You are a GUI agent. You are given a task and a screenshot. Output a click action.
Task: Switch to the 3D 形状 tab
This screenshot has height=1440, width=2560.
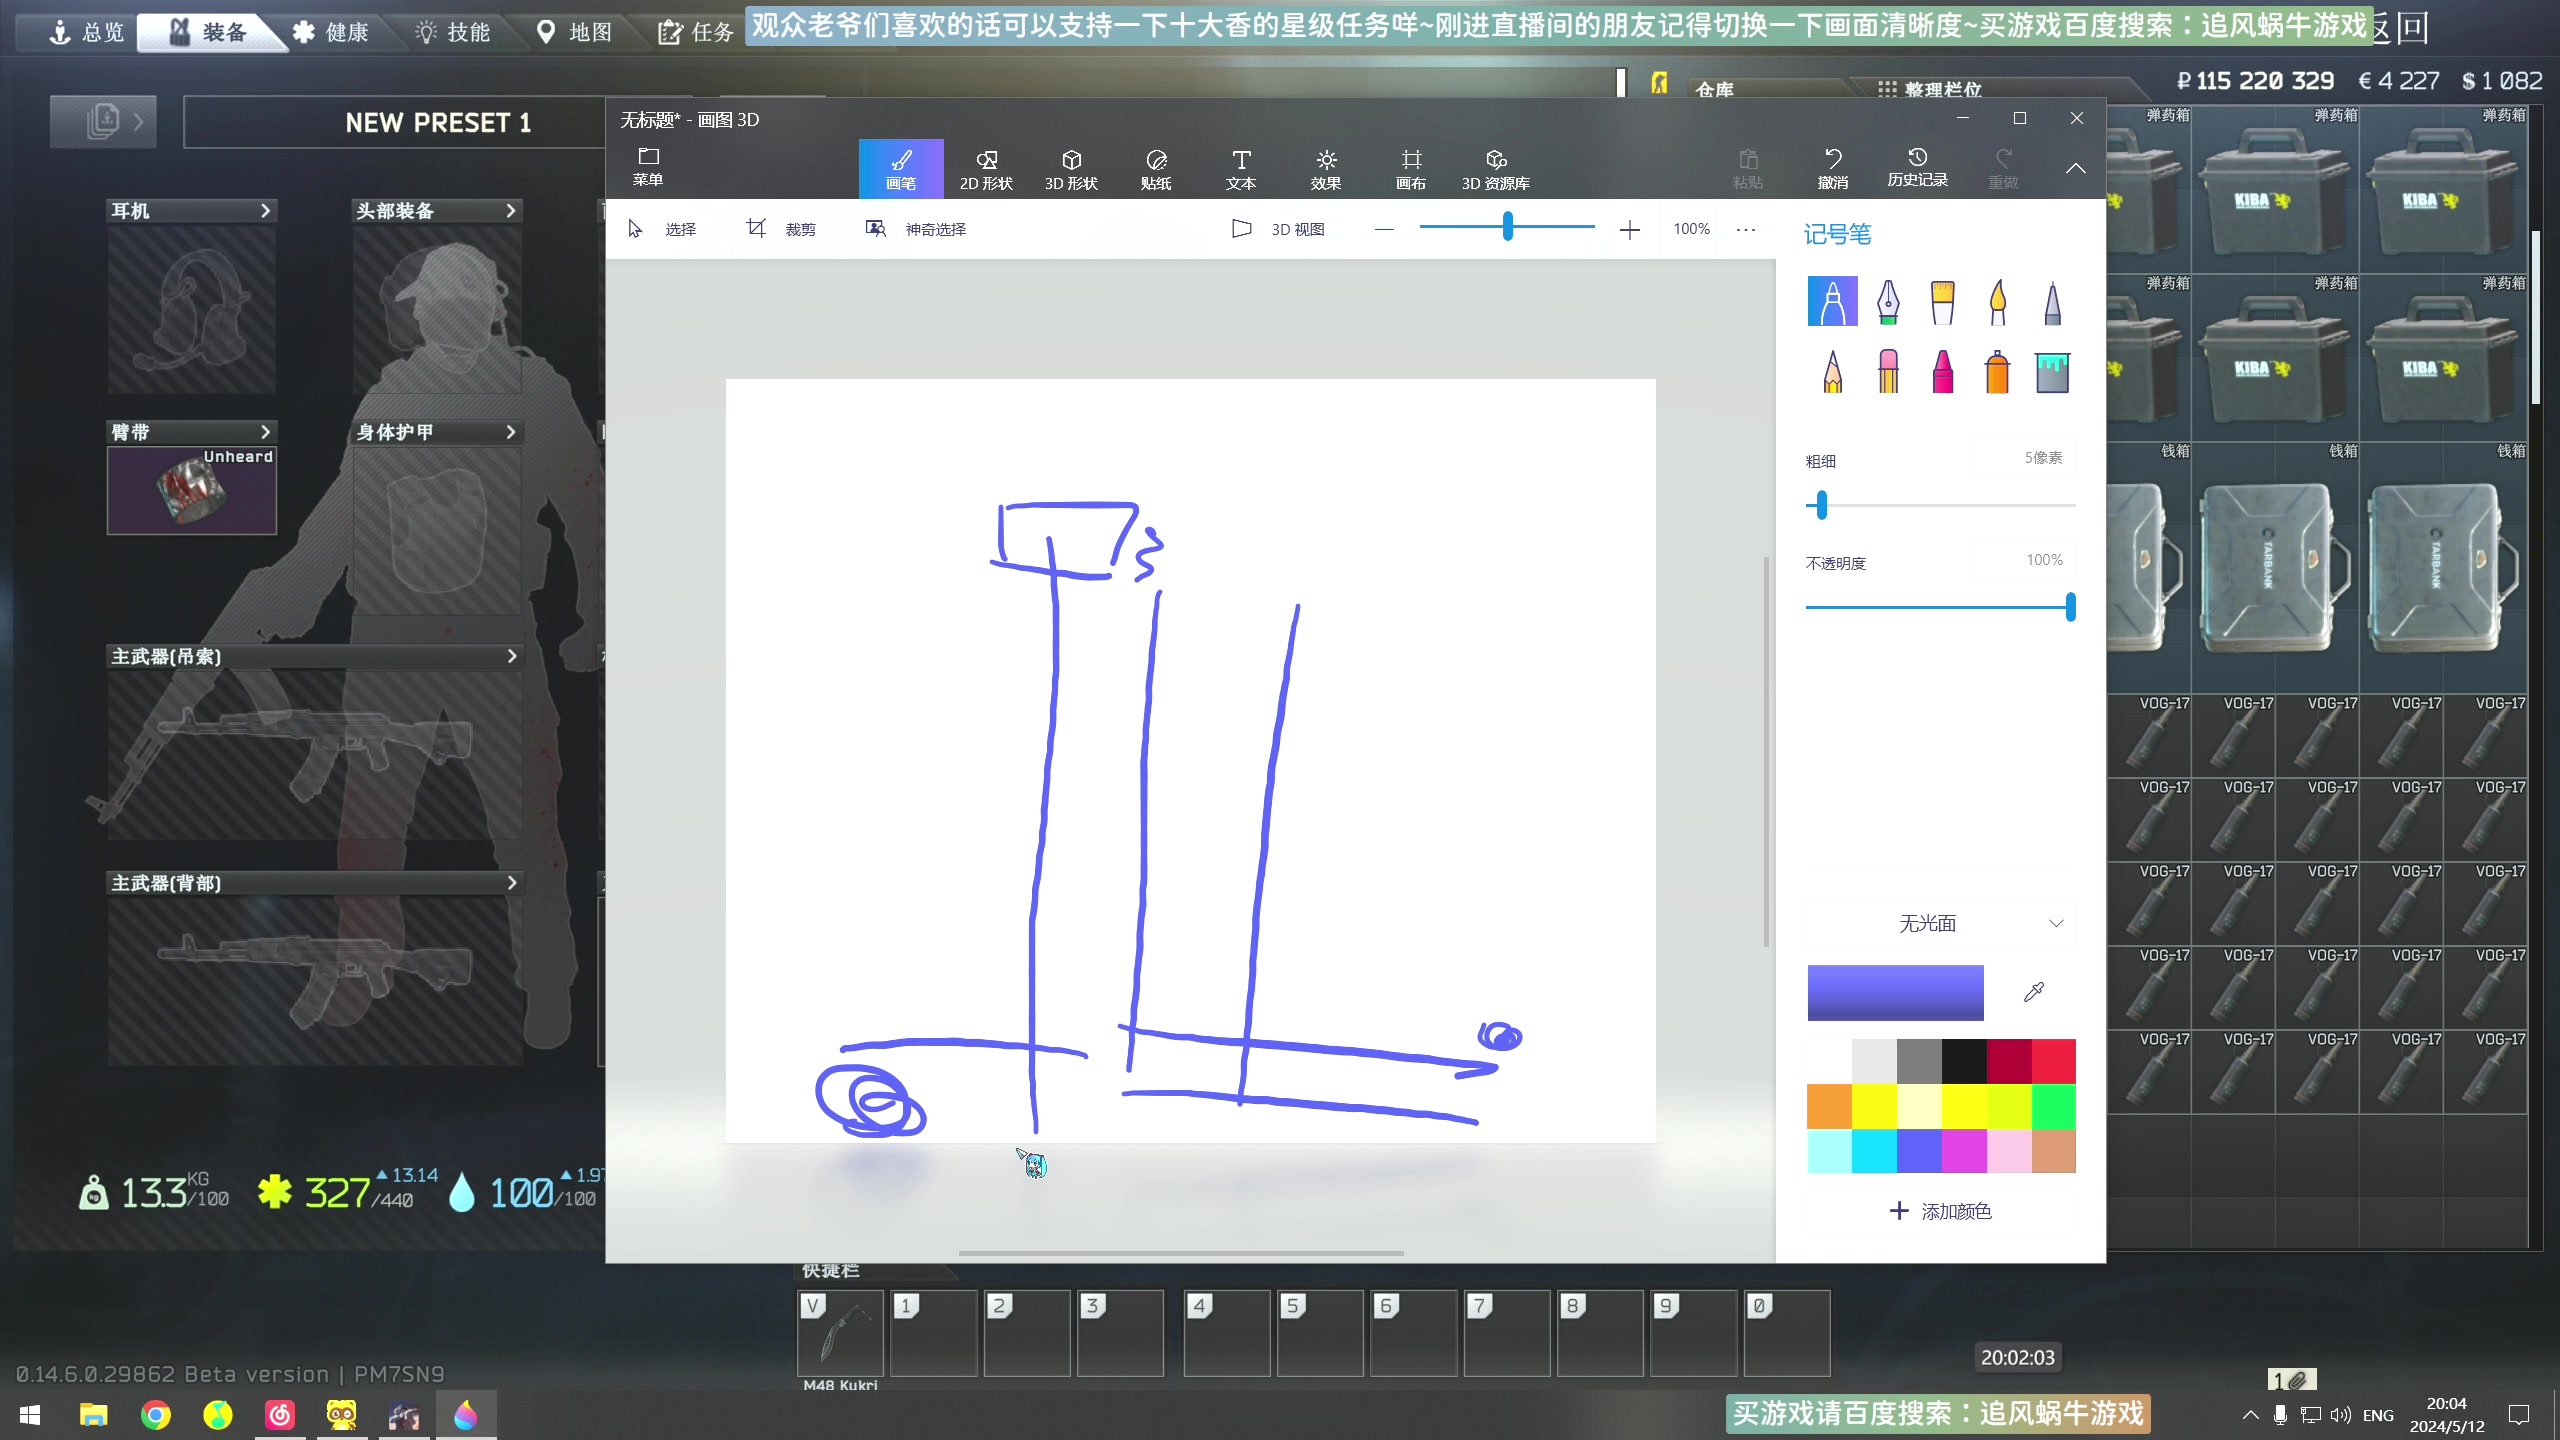click(1071, 168)
